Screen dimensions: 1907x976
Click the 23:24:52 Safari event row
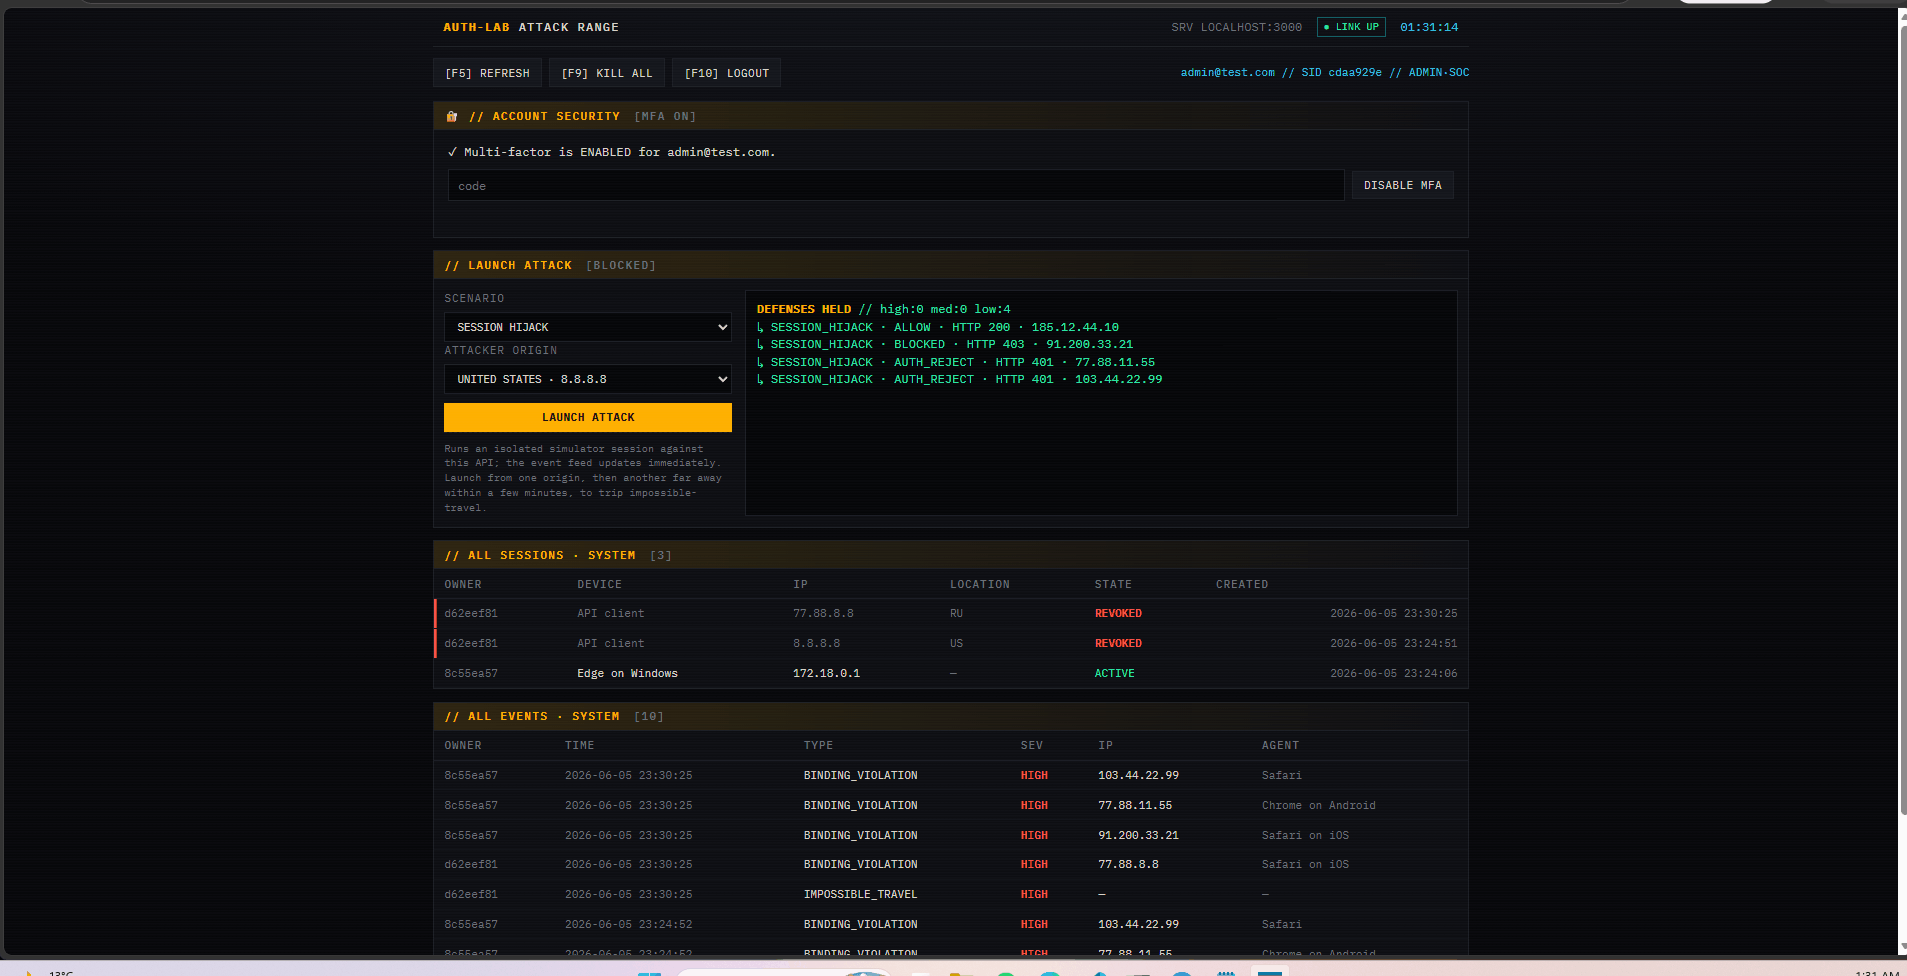point(951,924)
